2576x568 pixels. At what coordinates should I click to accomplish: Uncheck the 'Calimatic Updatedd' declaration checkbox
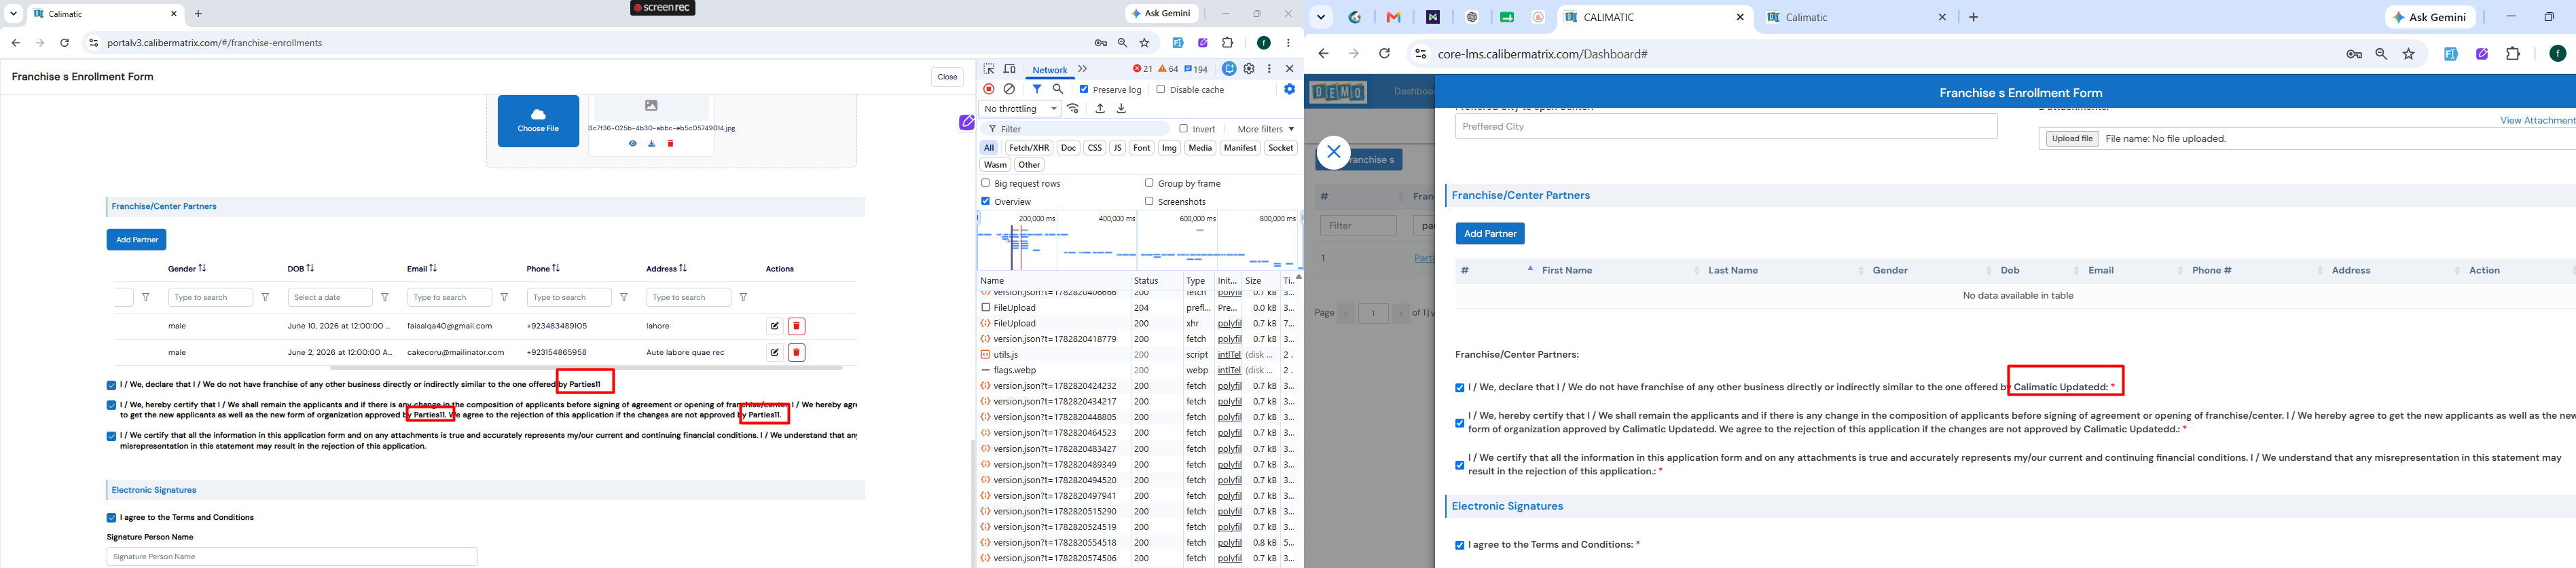coord(1459,388)
